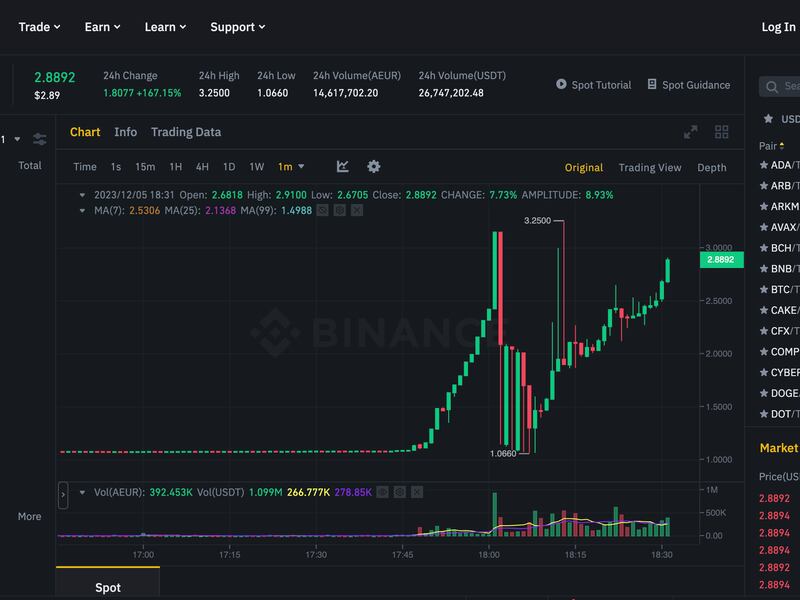Open the Learn menu
The width and height of the screenshot is (800, 600).
[165, 27]
